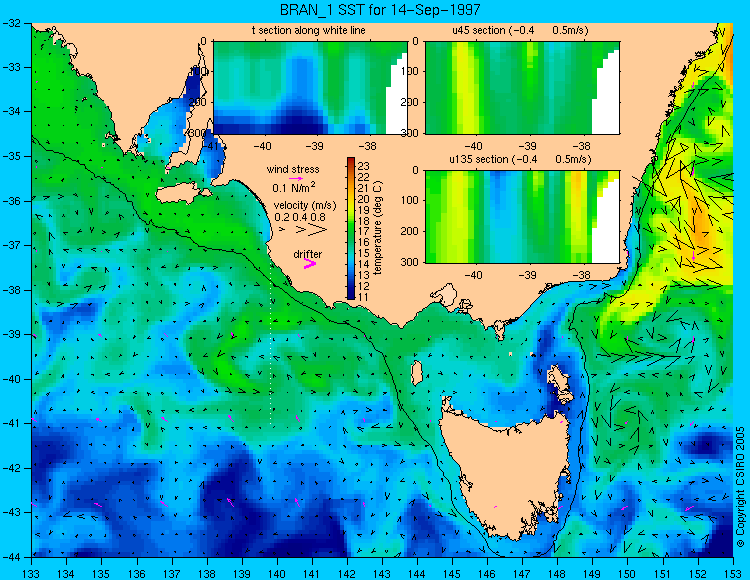Click longitude label 140 on bottom axis
Screen dimensions: 750x580
point(277,574)
